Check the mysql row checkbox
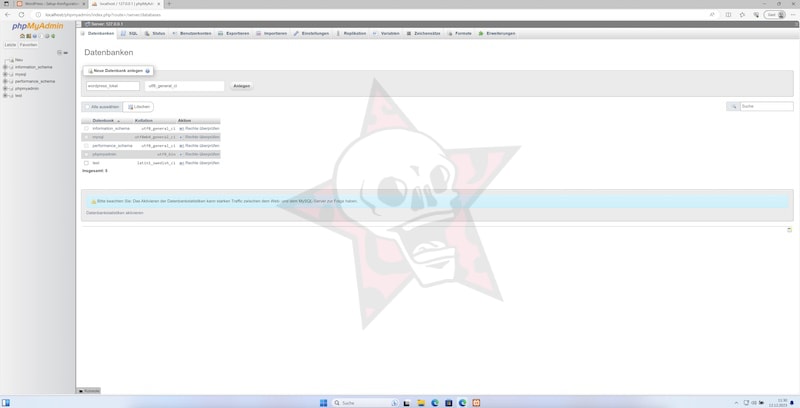800x408 pixels. tap(86, 137)
